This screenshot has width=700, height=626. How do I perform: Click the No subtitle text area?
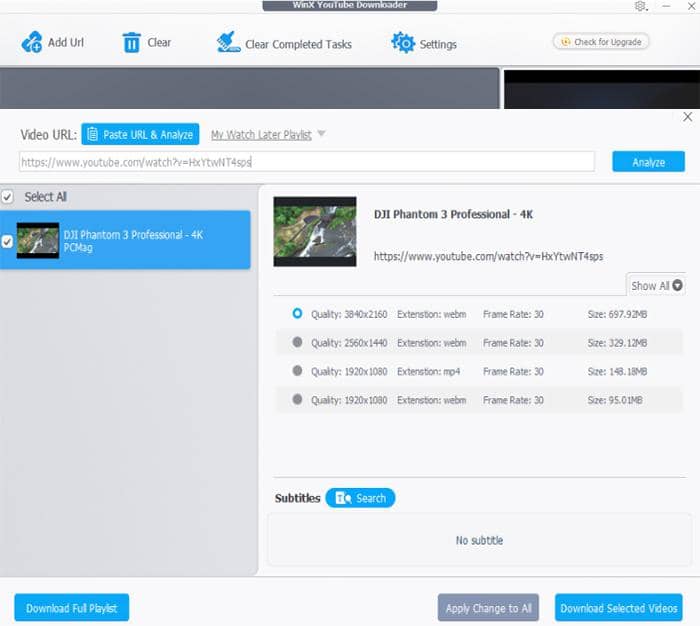point(479,540)
